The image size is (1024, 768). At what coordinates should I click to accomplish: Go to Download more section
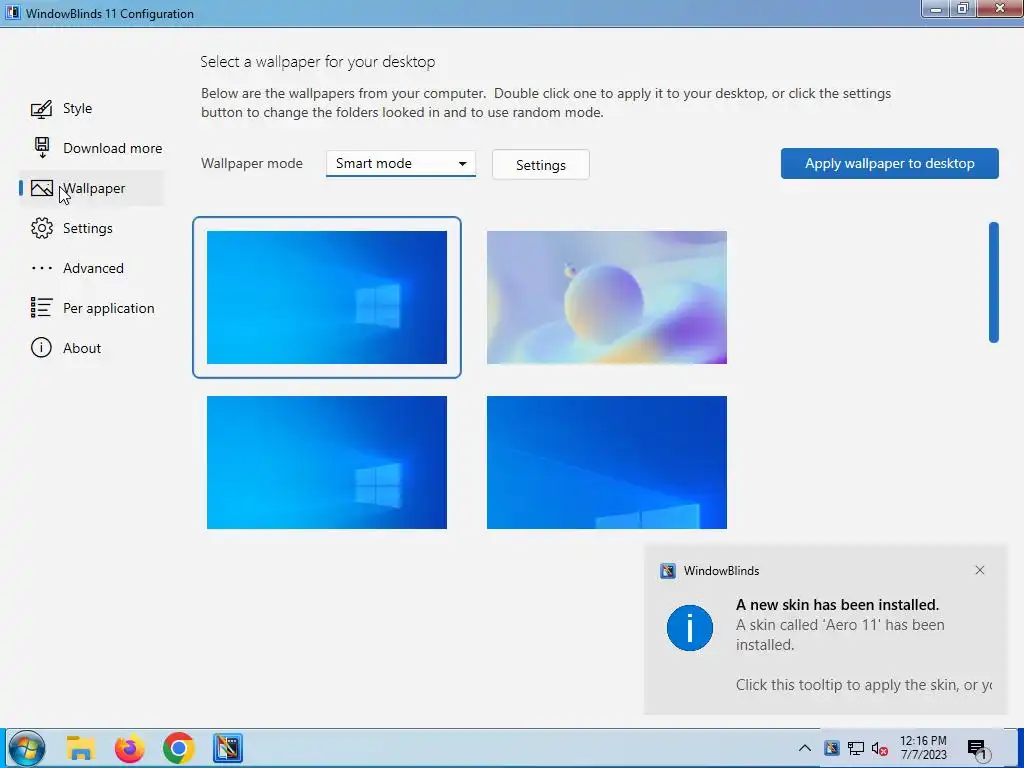pos(91,148)
